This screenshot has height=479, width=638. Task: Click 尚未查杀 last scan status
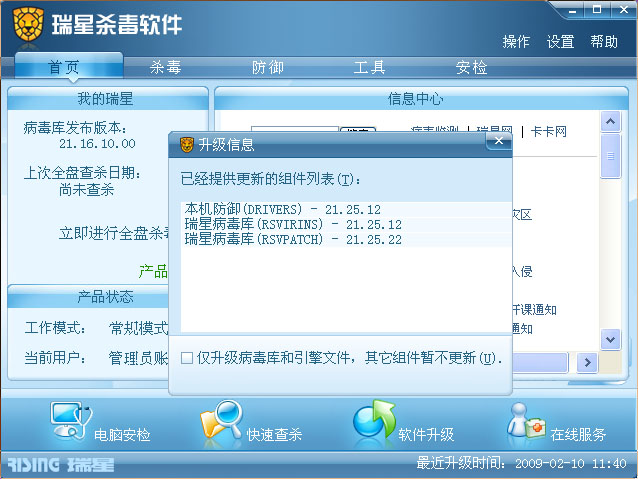[86, 190]
